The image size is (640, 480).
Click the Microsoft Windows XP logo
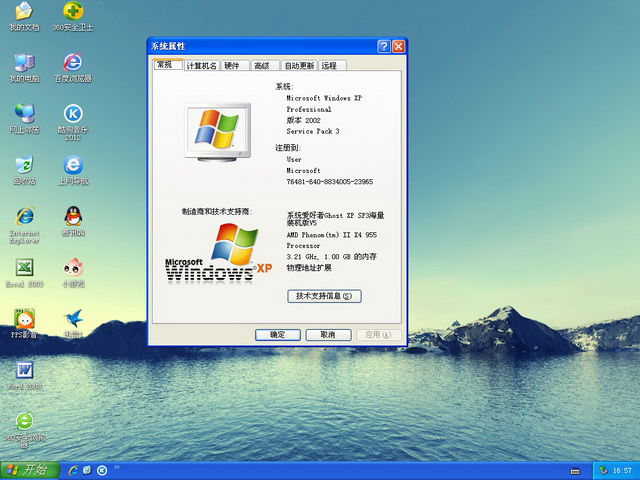(218, 253)
